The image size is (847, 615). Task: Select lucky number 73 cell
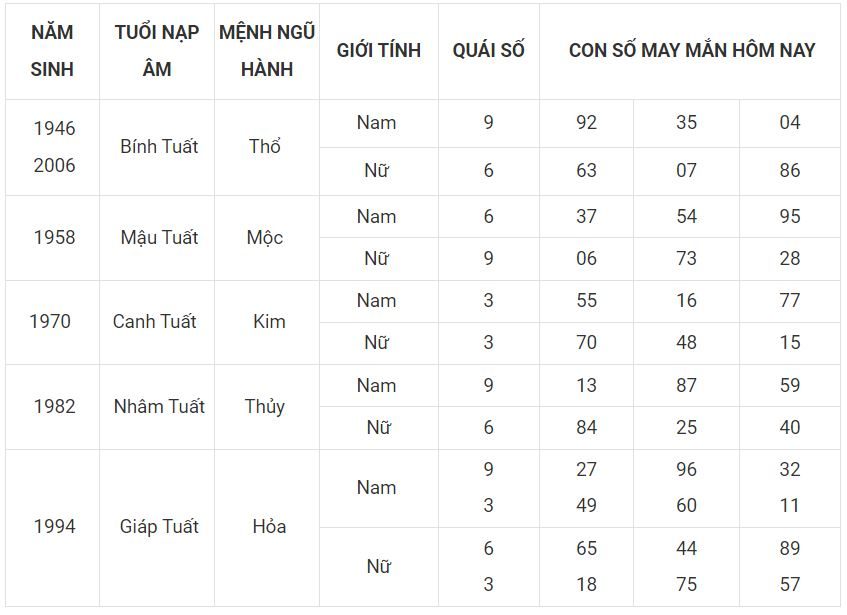[686, 259]
